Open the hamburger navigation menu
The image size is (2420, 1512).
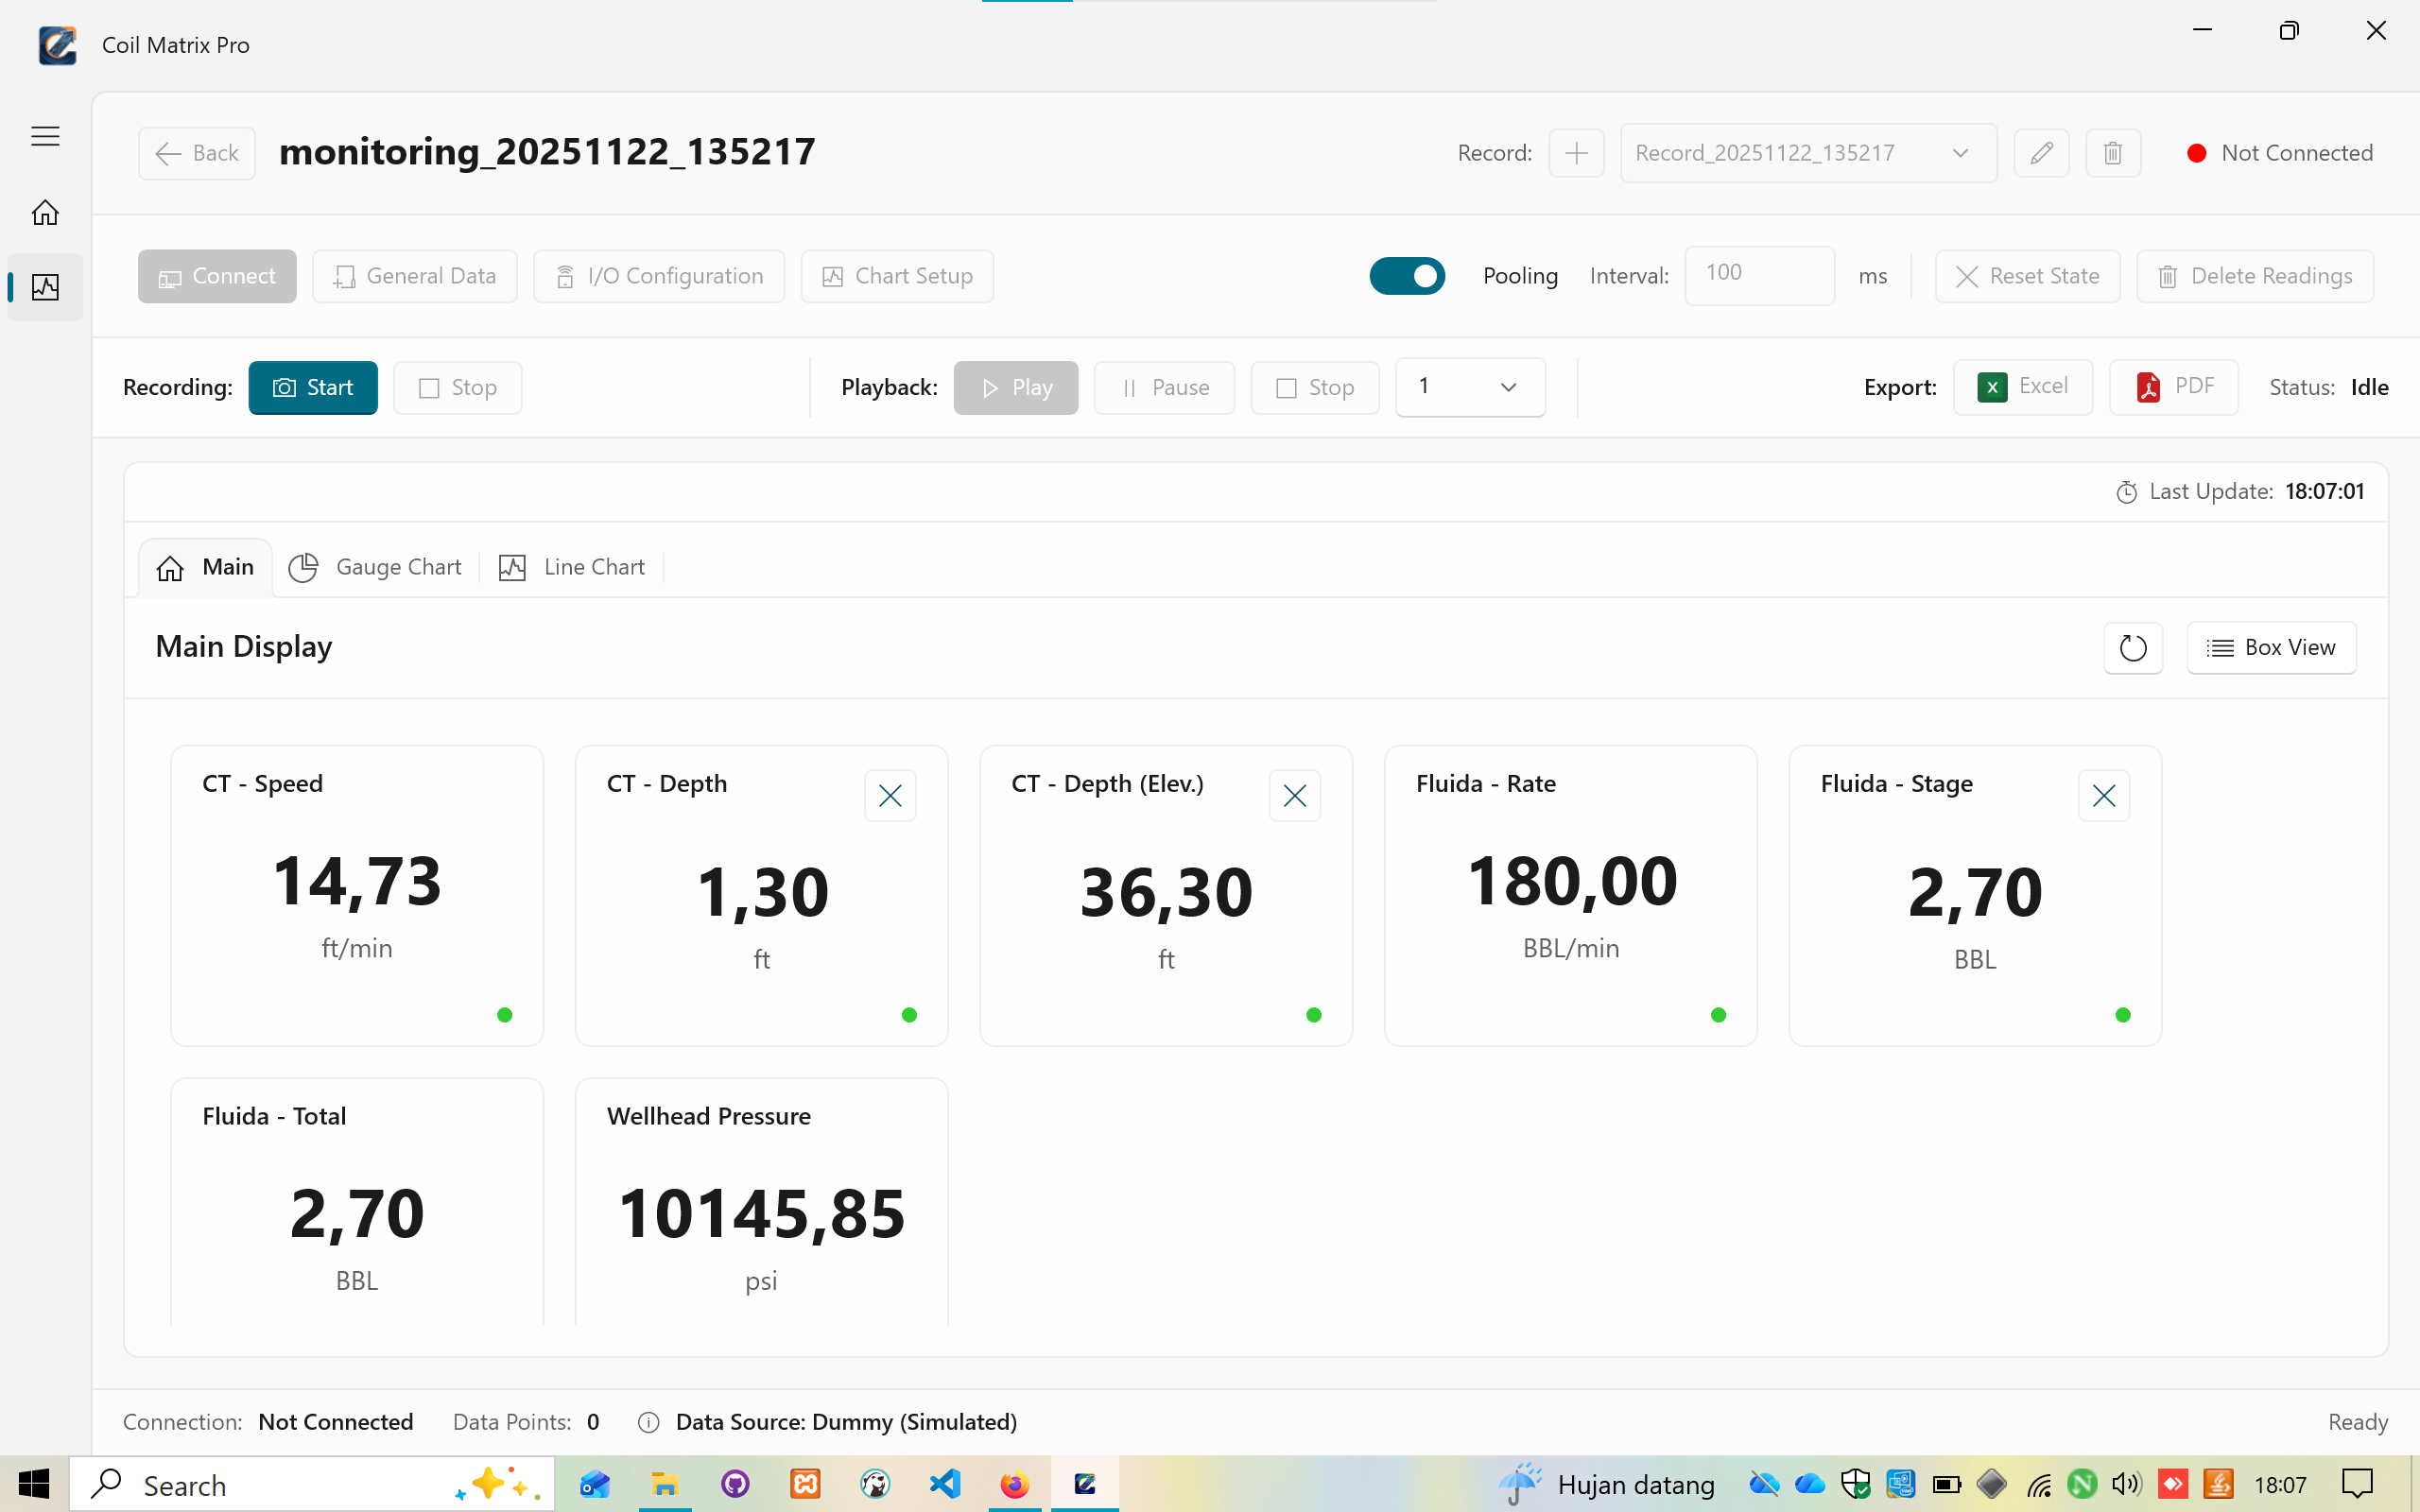coord(45,136)
